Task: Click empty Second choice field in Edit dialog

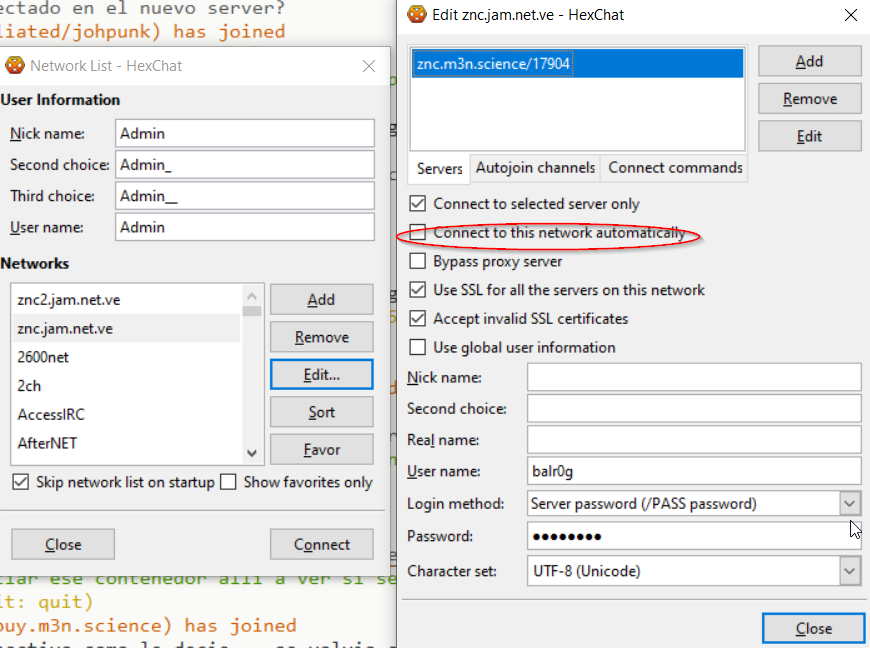Action: [694, 408]
